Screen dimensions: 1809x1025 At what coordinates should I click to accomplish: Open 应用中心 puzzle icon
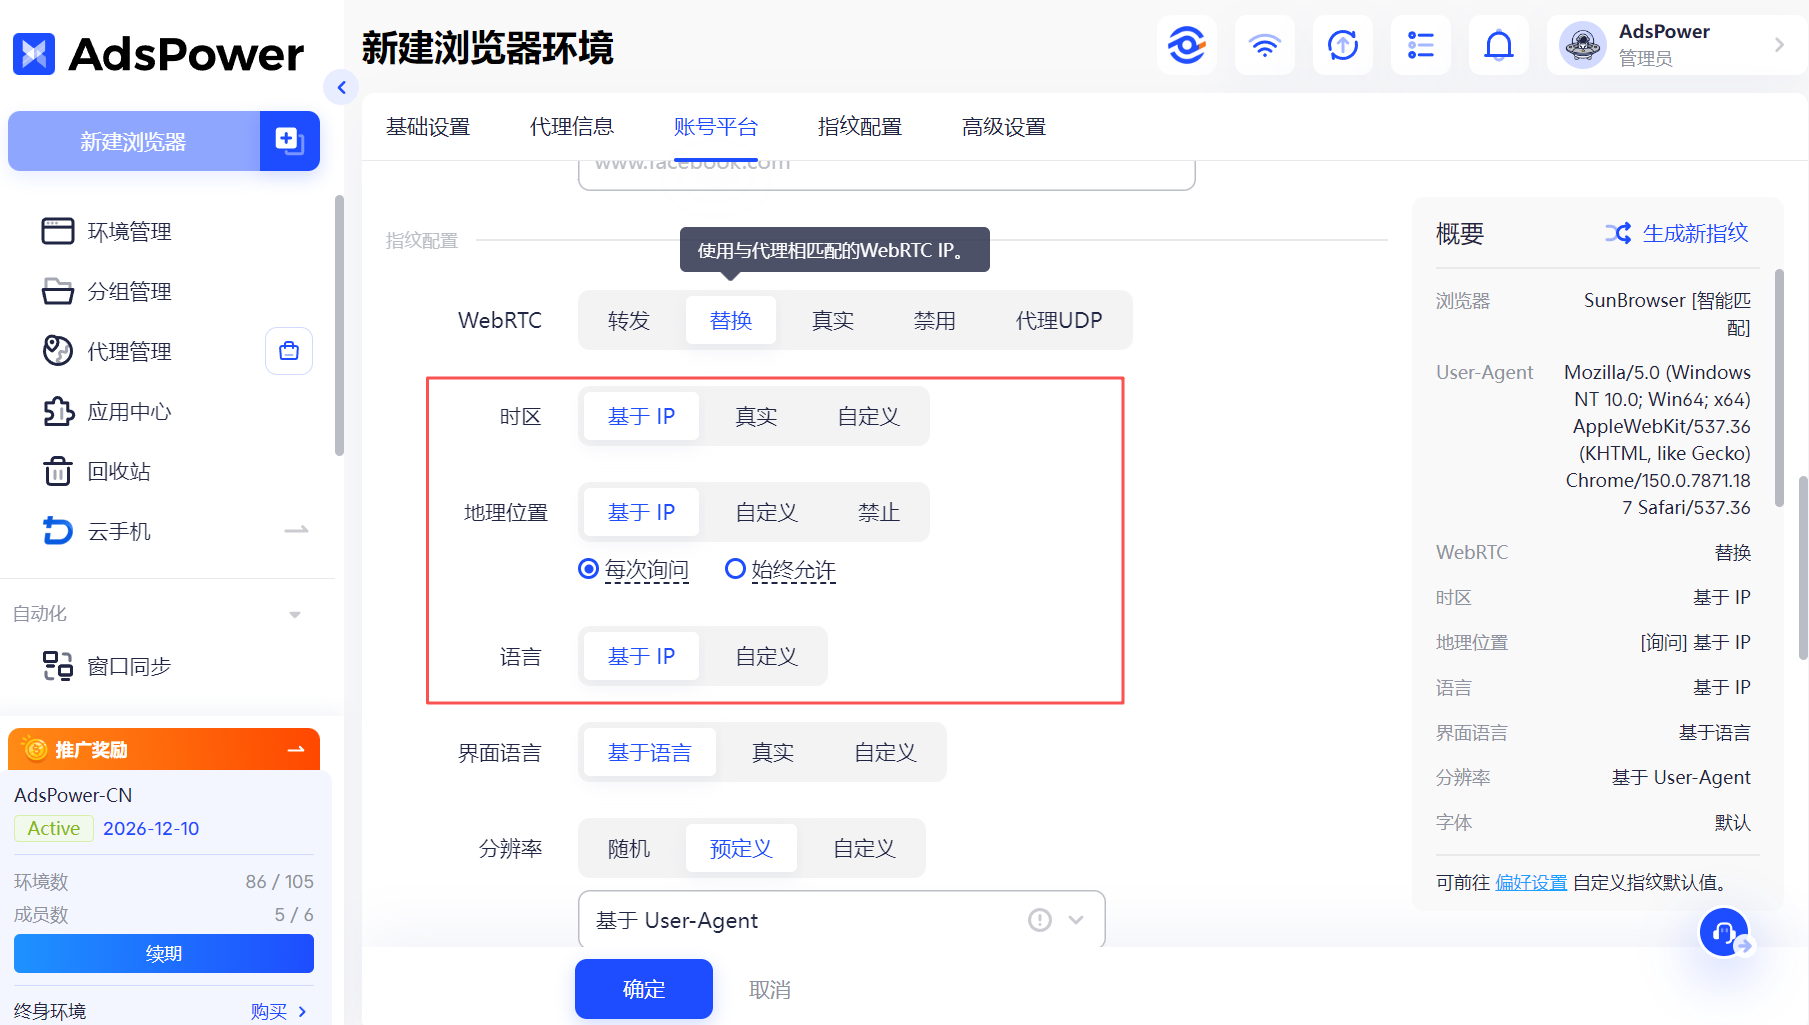[x=58, y=411]
